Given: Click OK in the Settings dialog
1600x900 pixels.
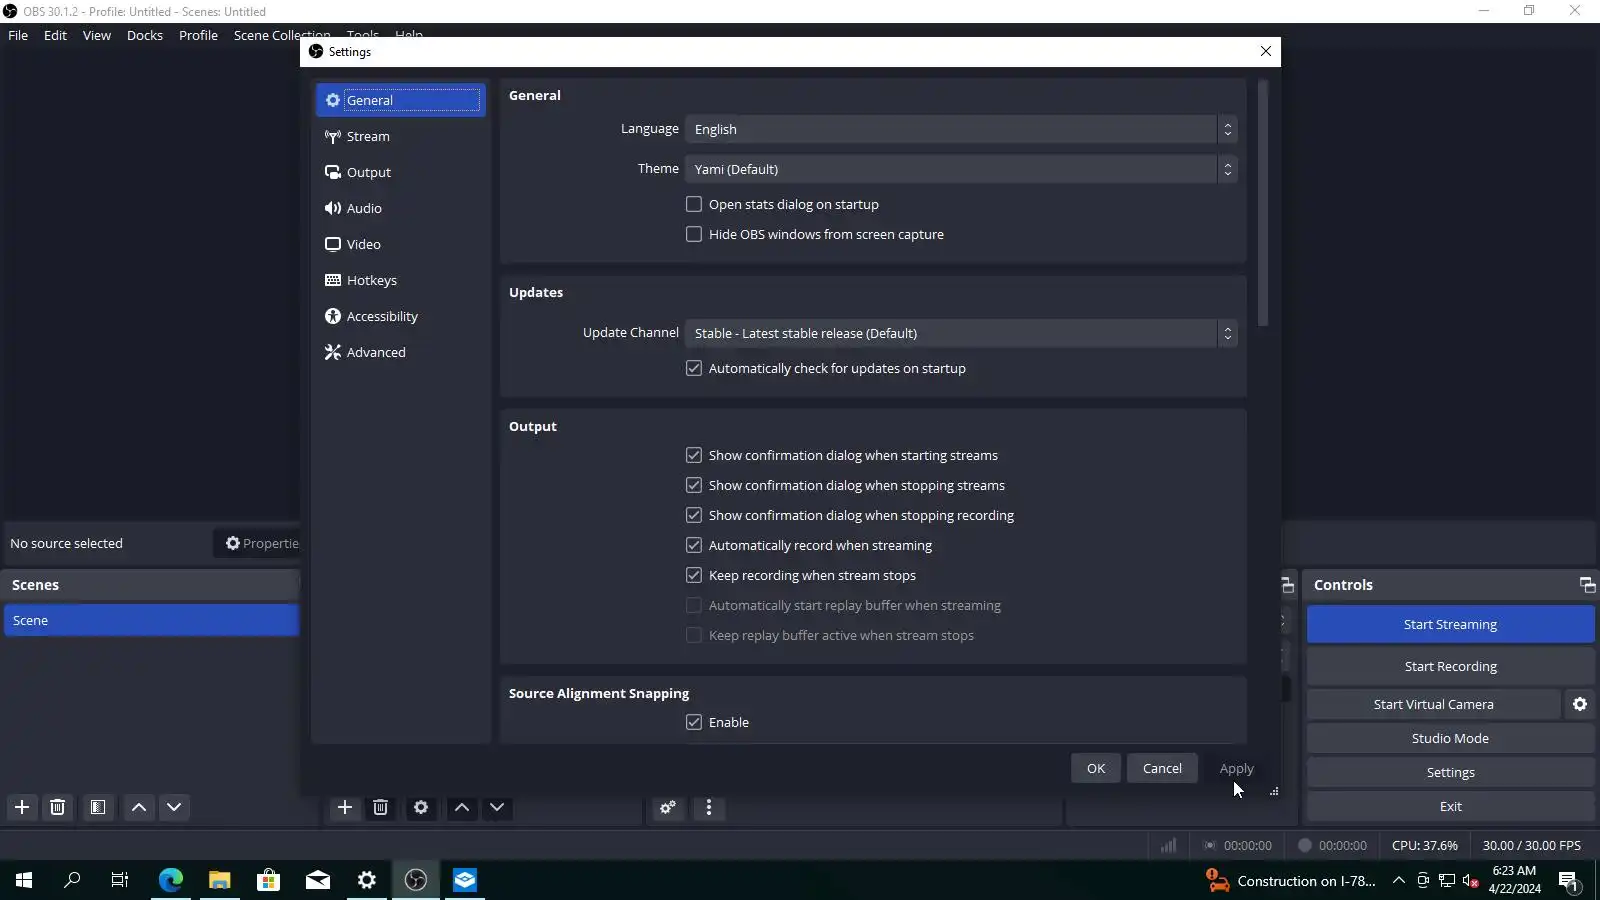Looking at the screenshot, I should pyautogui.click(x=1096, y=768).
